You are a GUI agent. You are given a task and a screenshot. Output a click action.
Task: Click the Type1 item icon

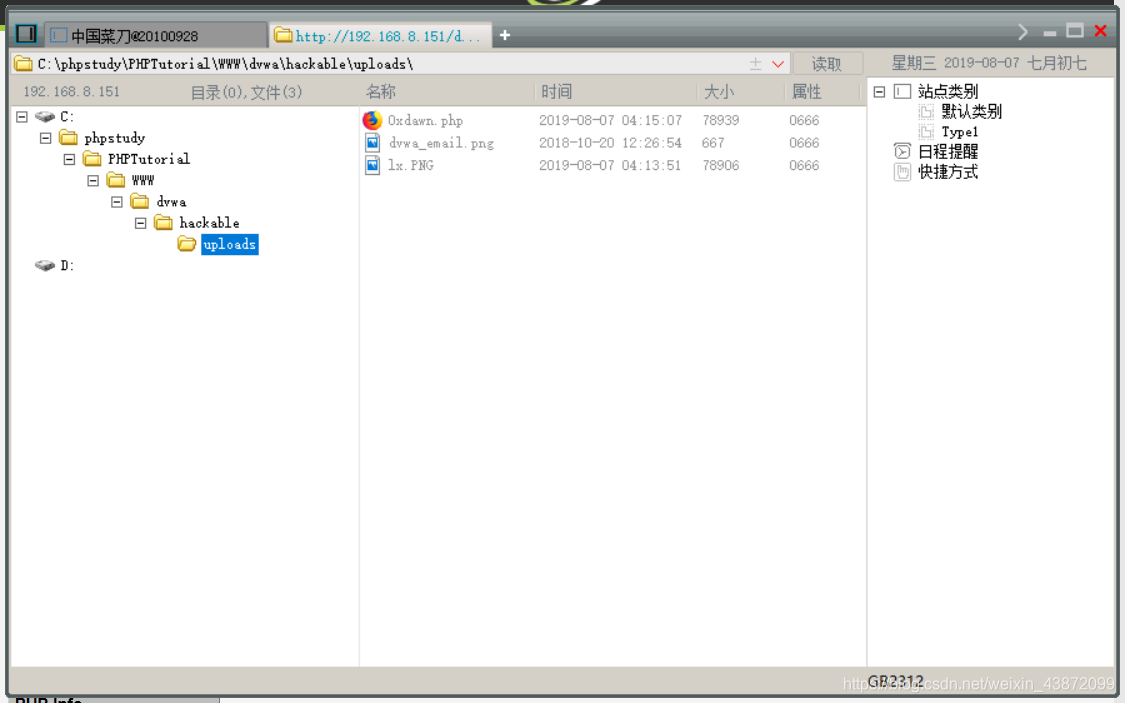pyautogui.click(x=926, y=132)
